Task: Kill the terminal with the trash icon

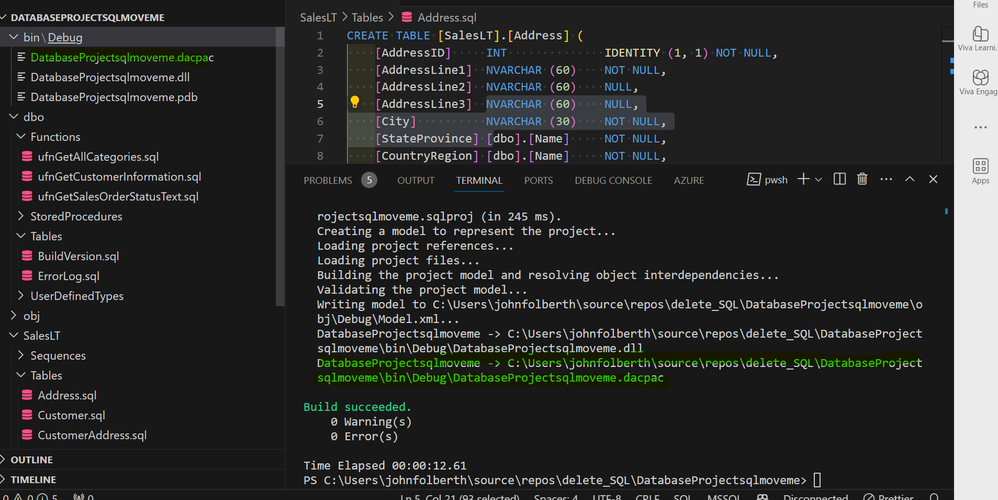Action: (861, 179)
